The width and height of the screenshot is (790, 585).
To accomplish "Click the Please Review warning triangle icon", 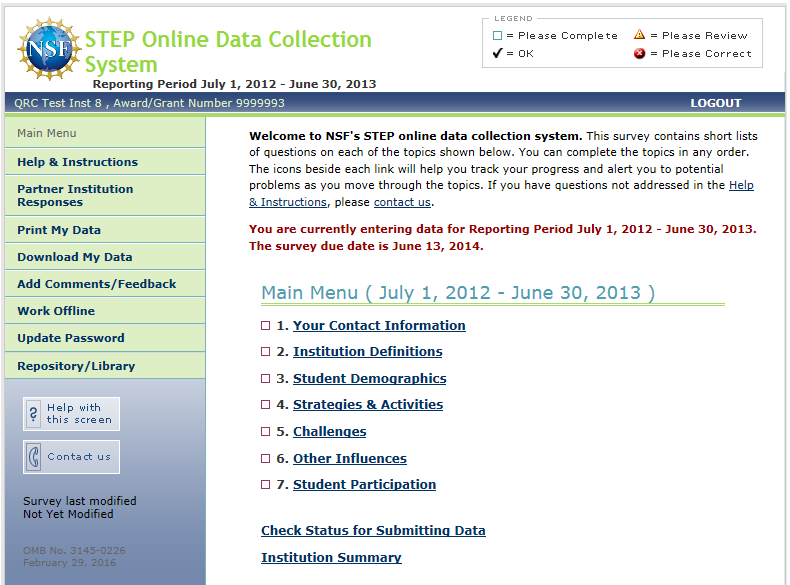I will 639,34.
